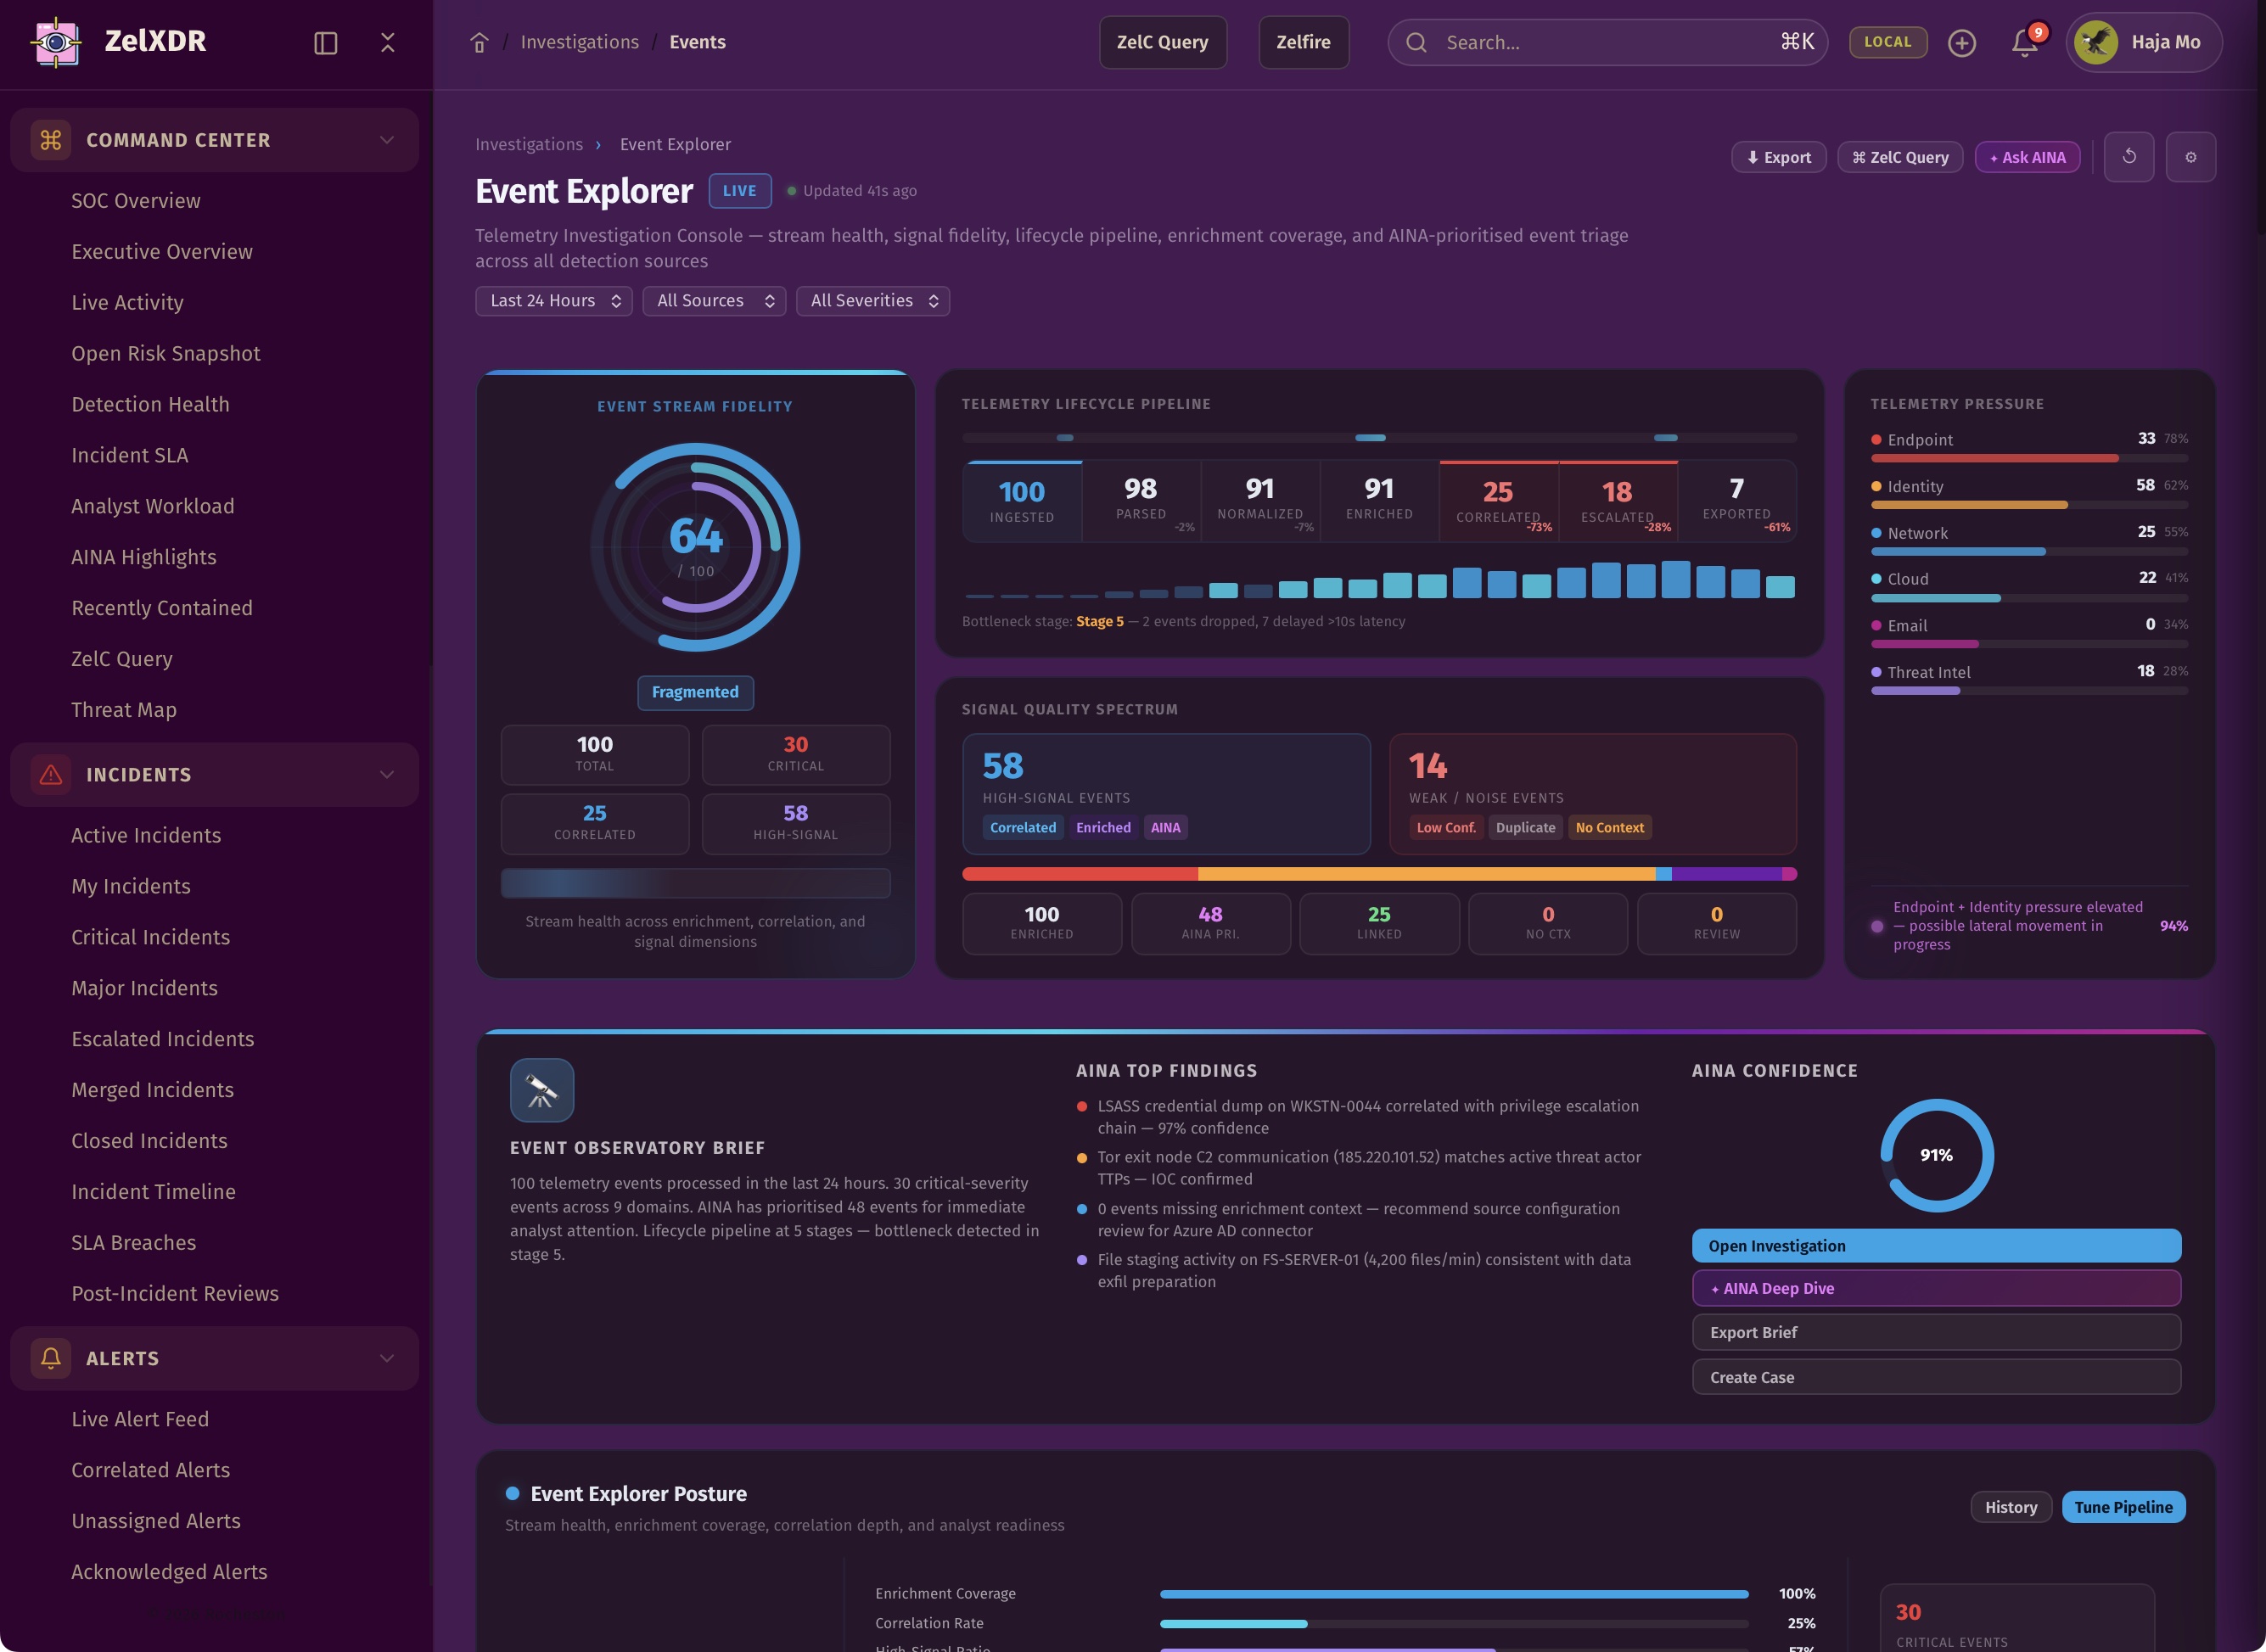Click the plus circle add icon
The width and height of the screenshot is (2266, 1652).
pyautogui.click(x=1961, y=42)
